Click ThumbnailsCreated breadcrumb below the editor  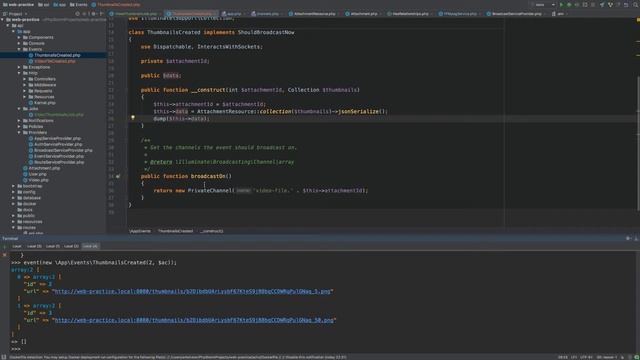coord(176,231)
